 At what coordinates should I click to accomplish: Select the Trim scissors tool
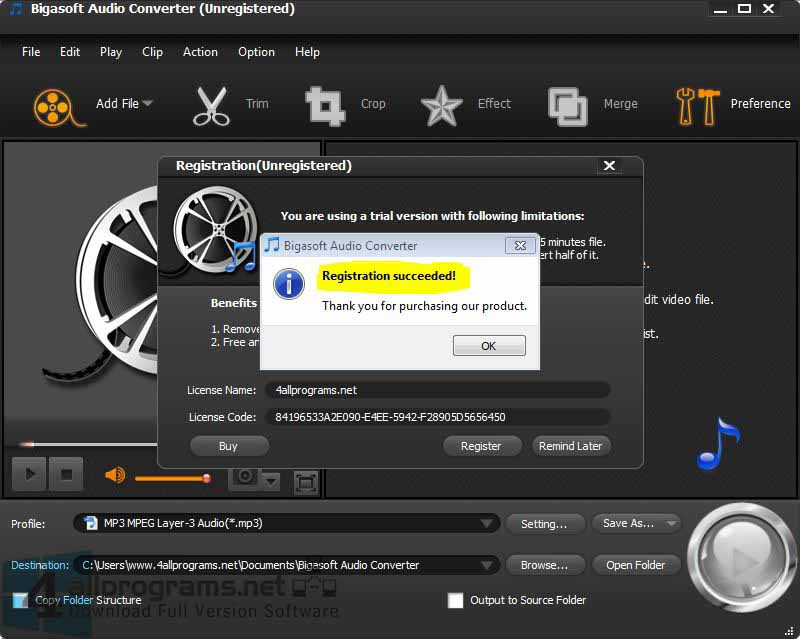(x=211, y=106)
